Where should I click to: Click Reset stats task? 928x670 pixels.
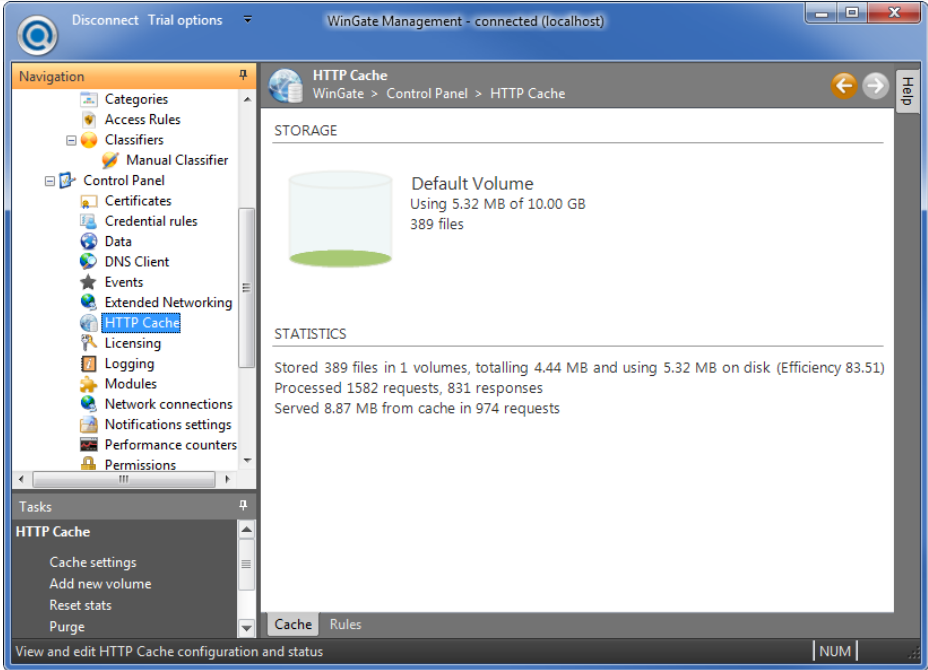point(80,605)
